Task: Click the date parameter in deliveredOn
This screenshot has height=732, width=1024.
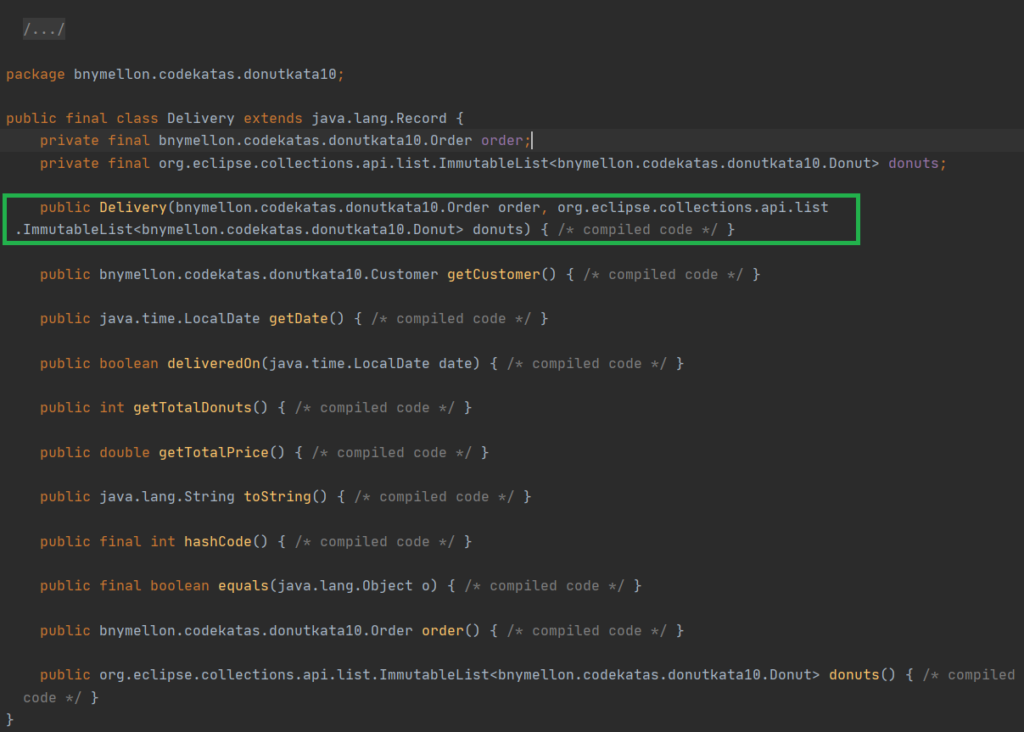Action: click(x=455, y=364)
